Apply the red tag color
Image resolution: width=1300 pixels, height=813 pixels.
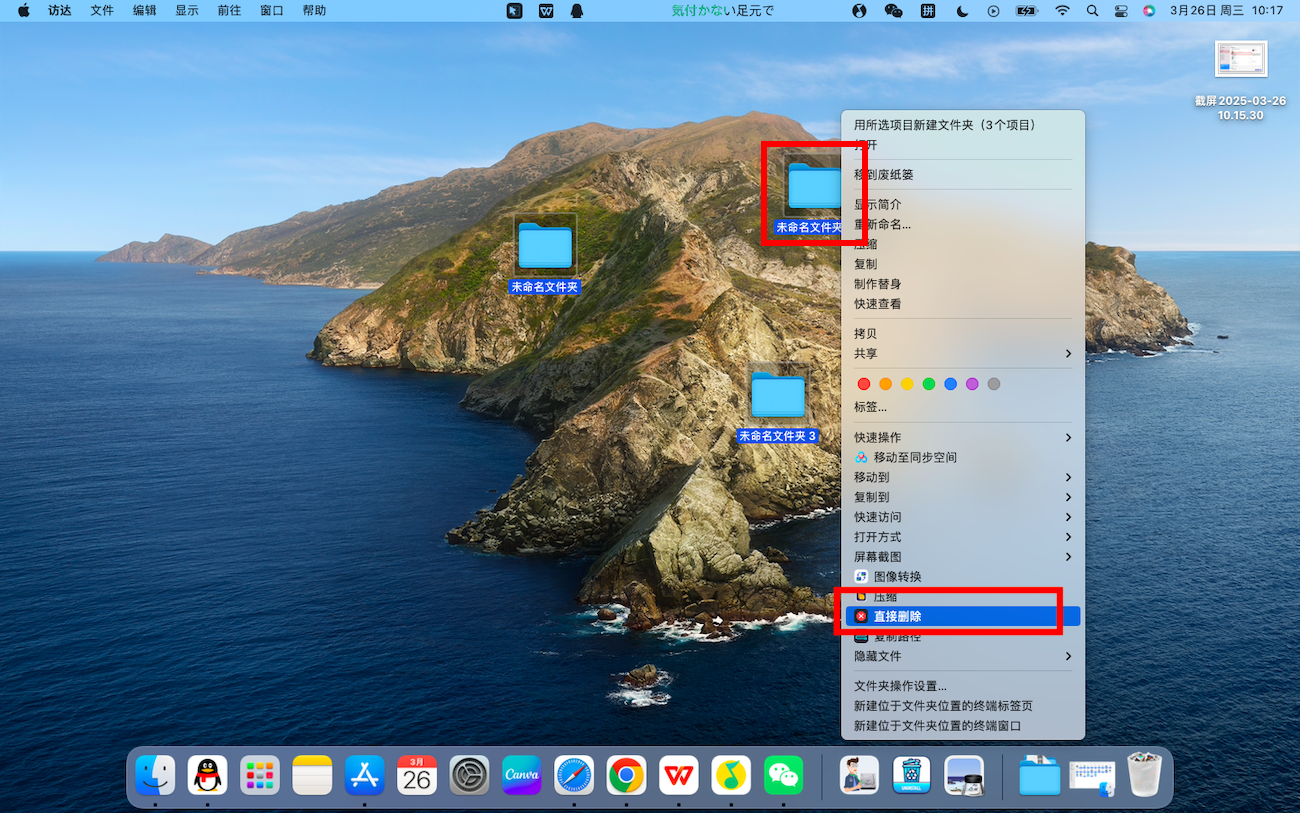tap(864, 384)
